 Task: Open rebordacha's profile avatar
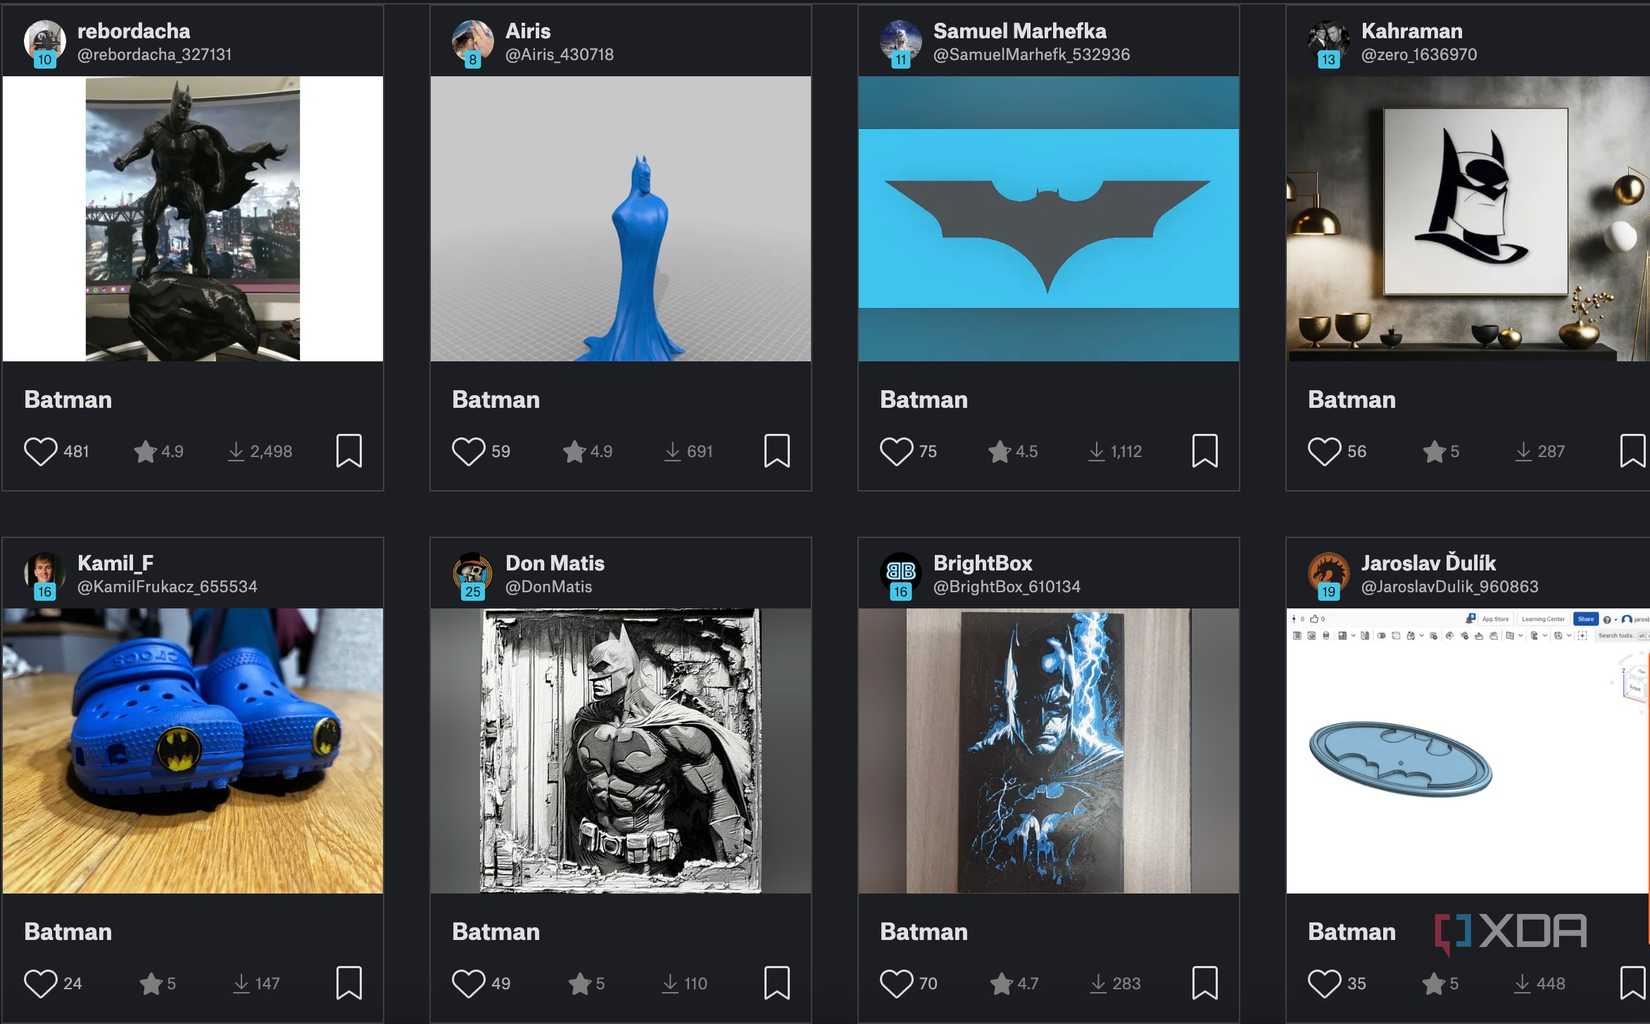coord(45,42)
